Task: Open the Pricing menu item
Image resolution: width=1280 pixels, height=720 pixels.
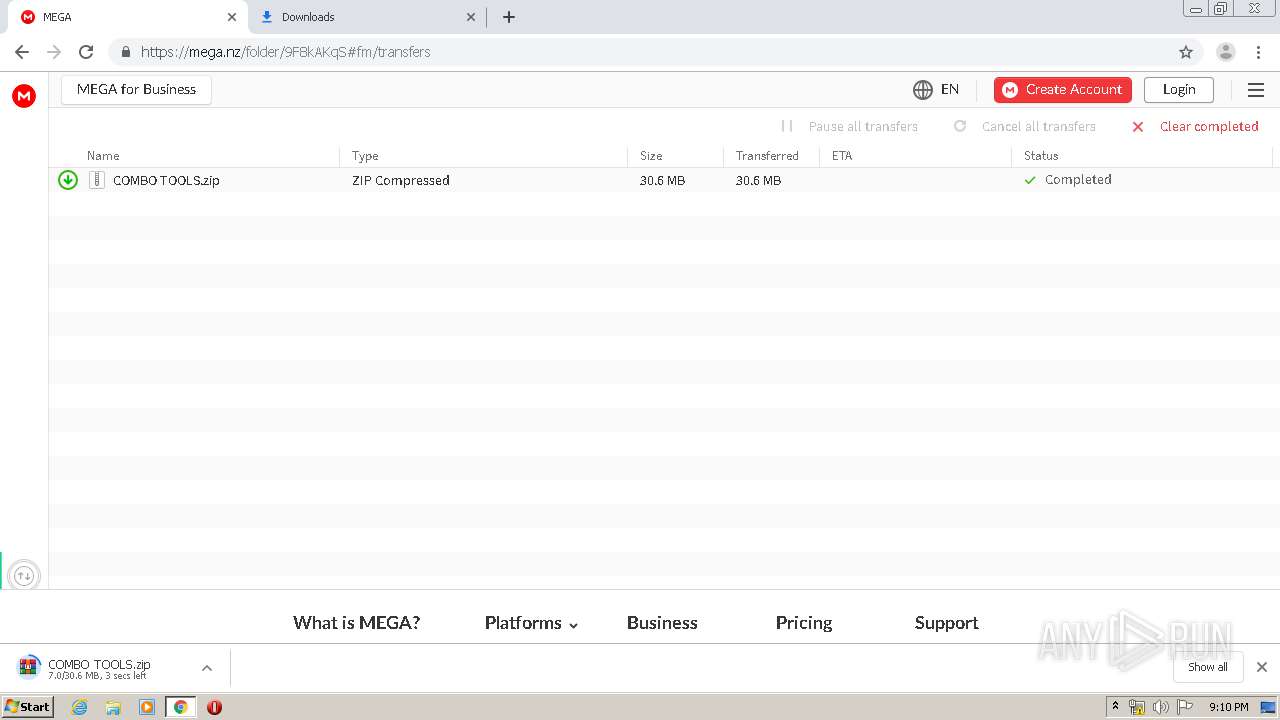Action: [x=804, y=623]
